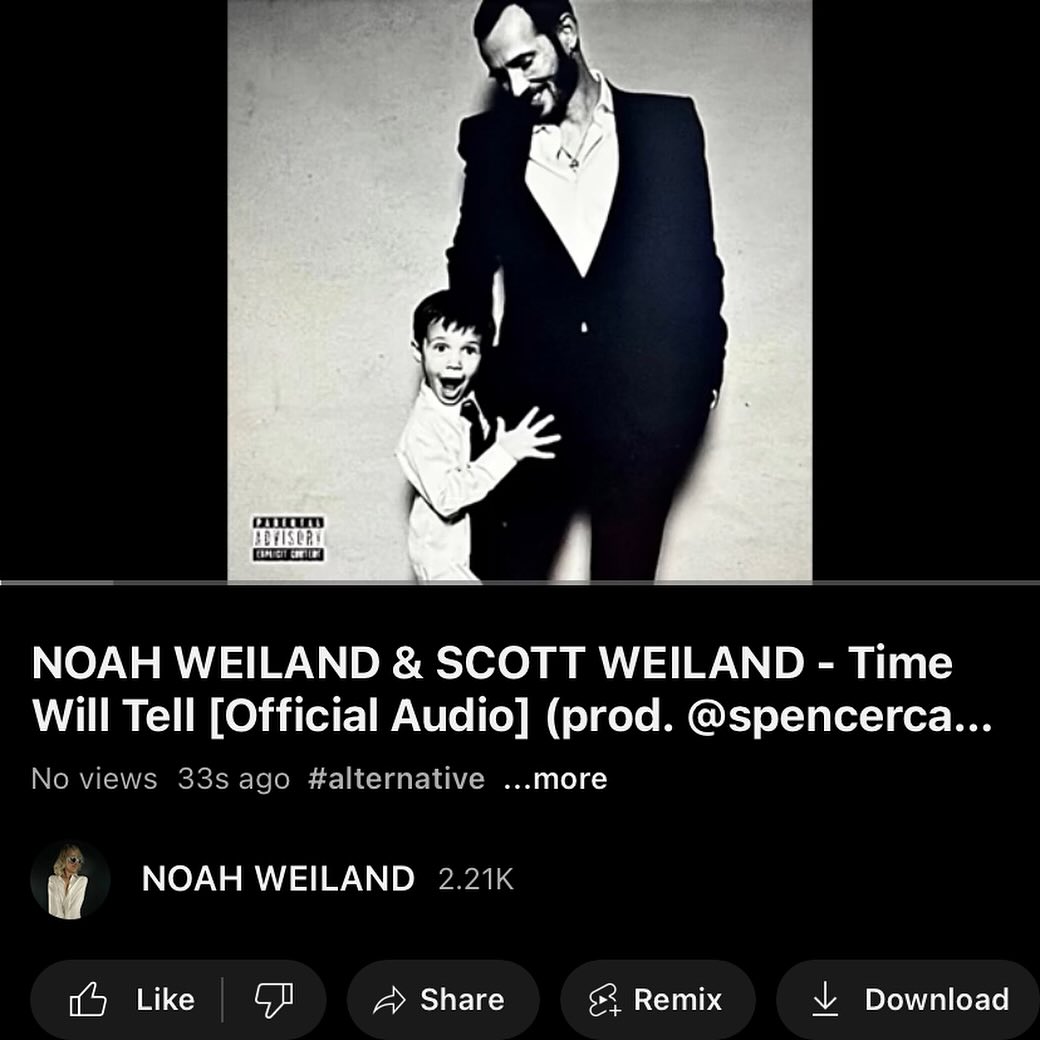
Task: Select the Download text label
Action: (x=937, y=1000)
